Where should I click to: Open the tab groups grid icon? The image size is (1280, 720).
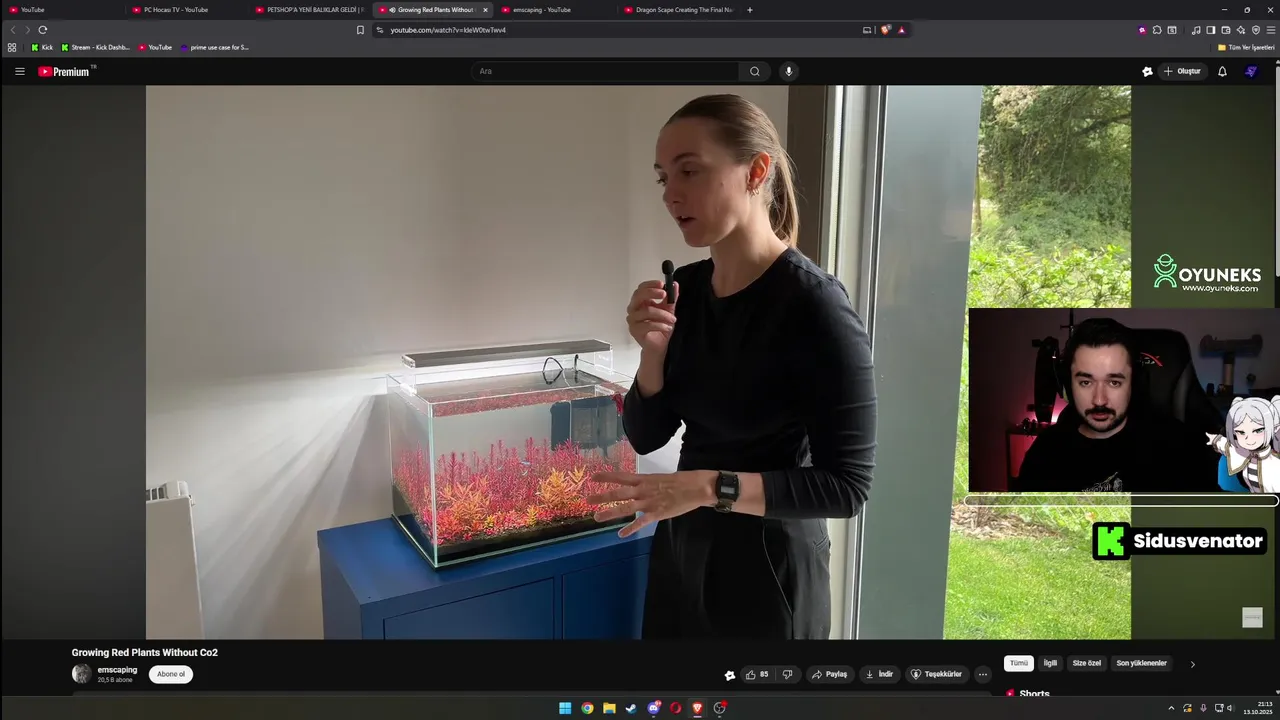pyautogui.click(x=12, y=47)
